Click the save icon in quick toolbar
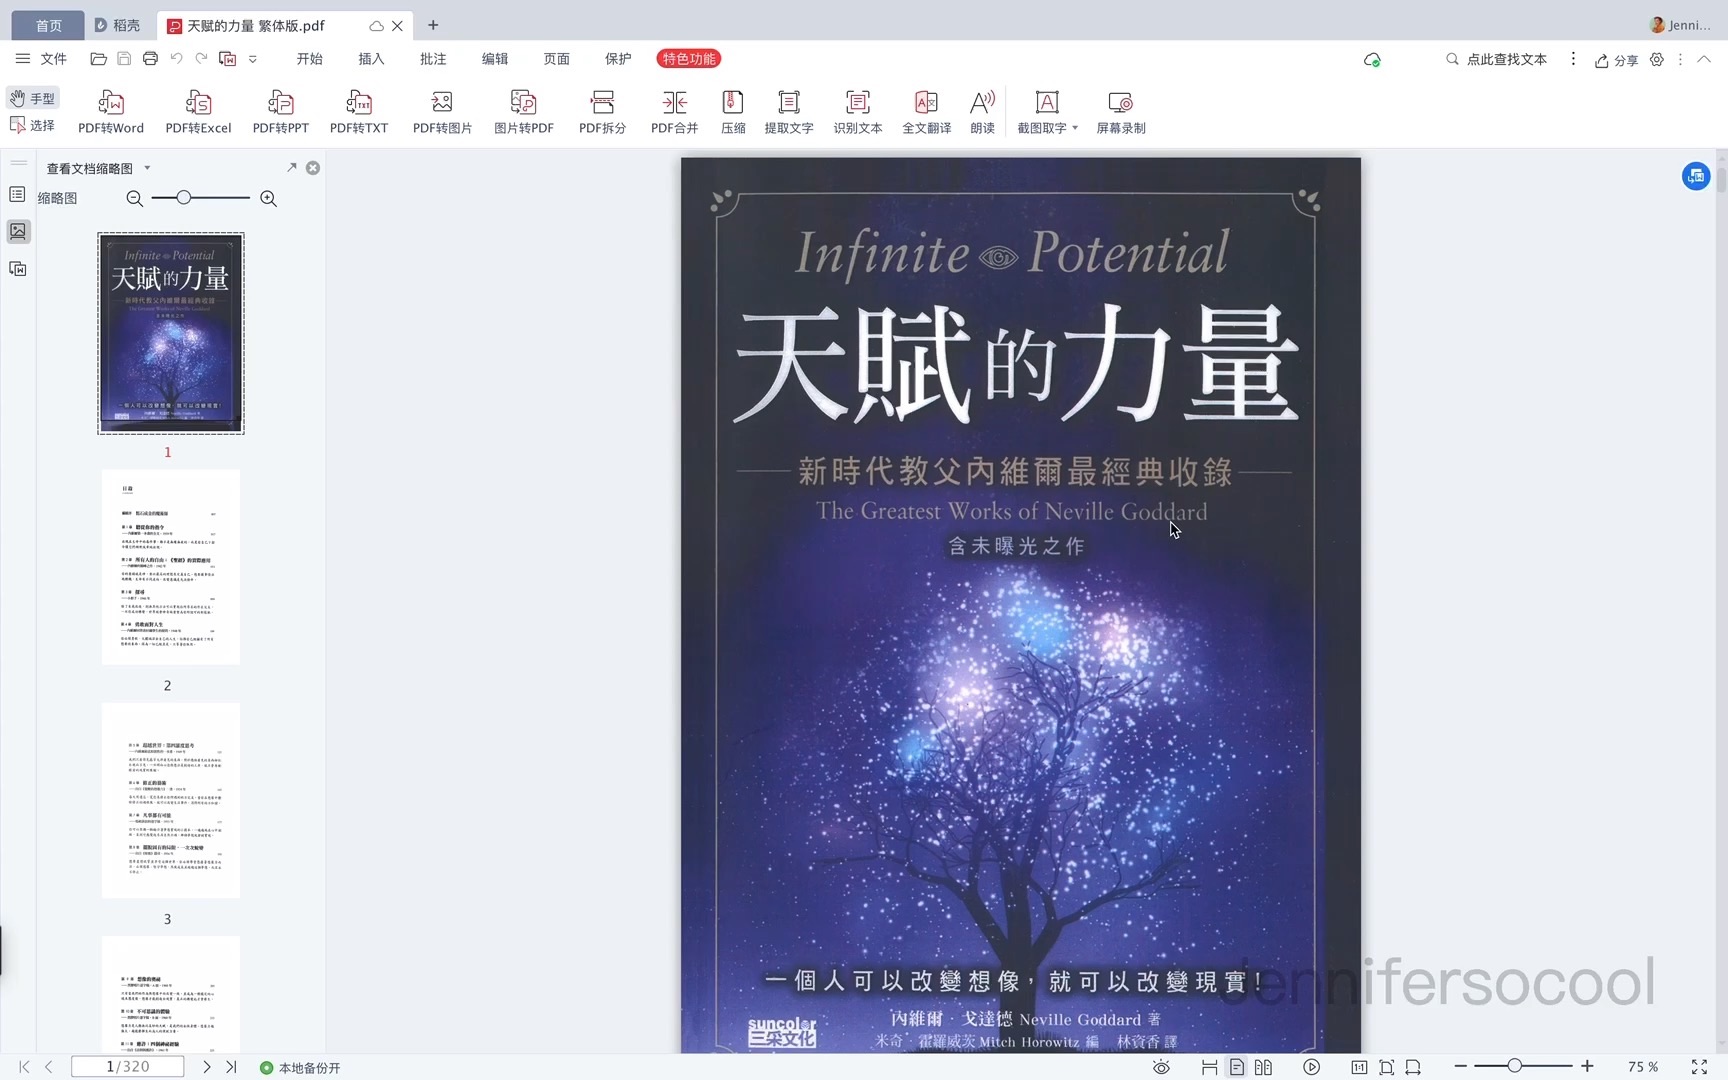1728x1080 pixels. (x=124, y=59)
